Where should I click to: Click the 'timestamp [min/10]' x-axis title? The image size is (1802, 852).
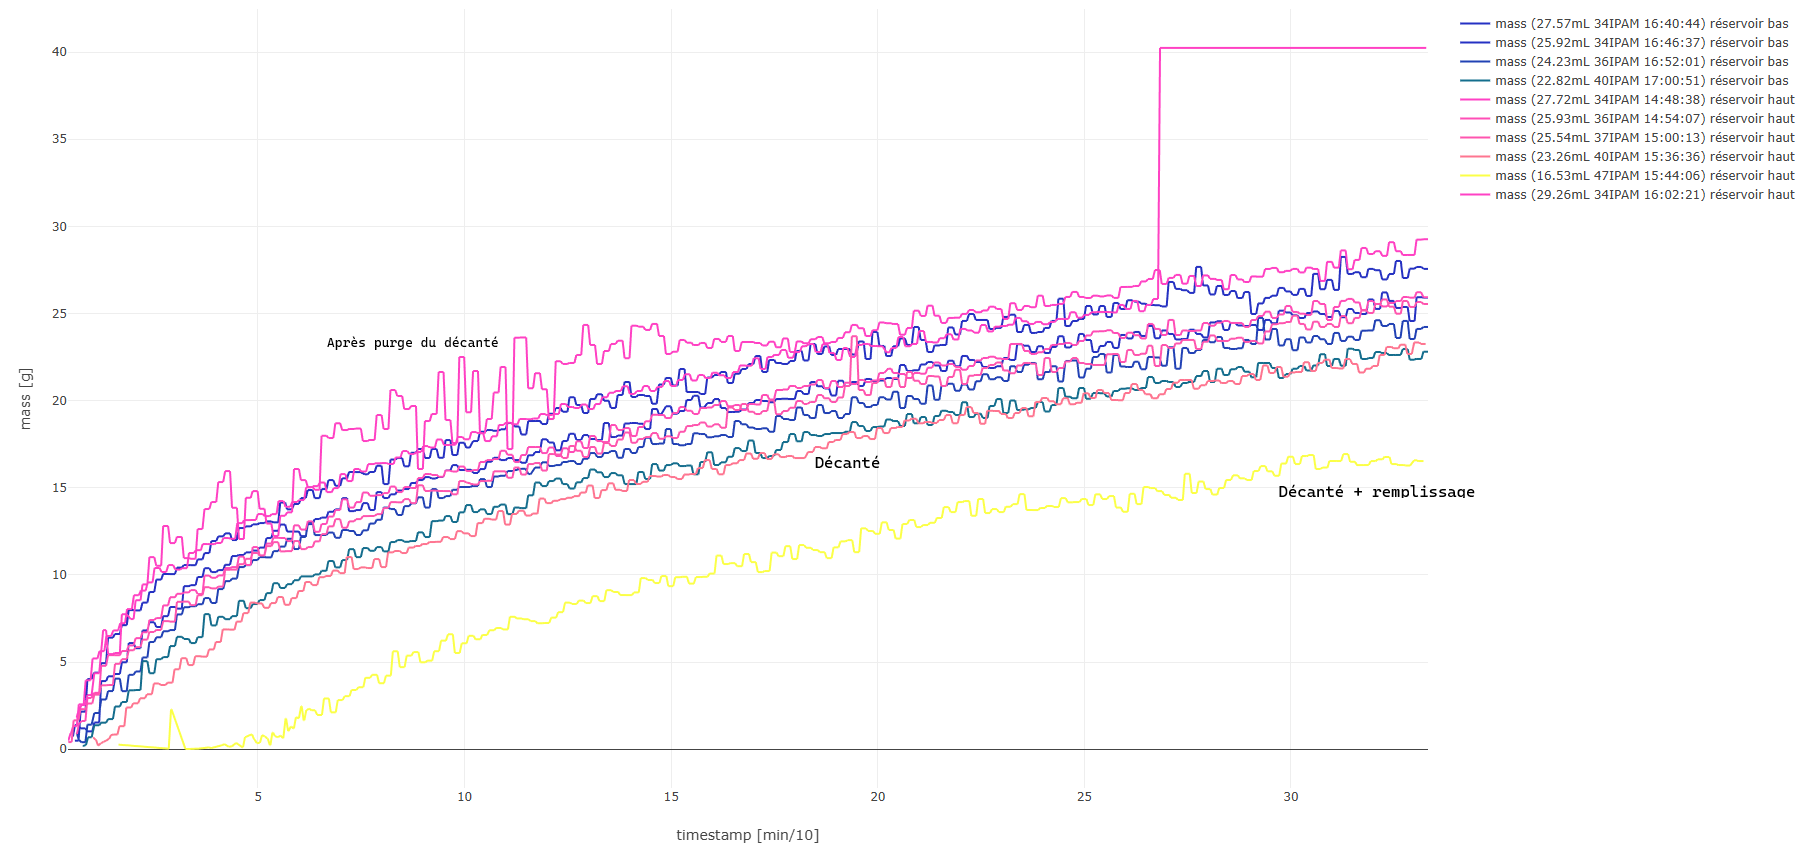point(747,835)
